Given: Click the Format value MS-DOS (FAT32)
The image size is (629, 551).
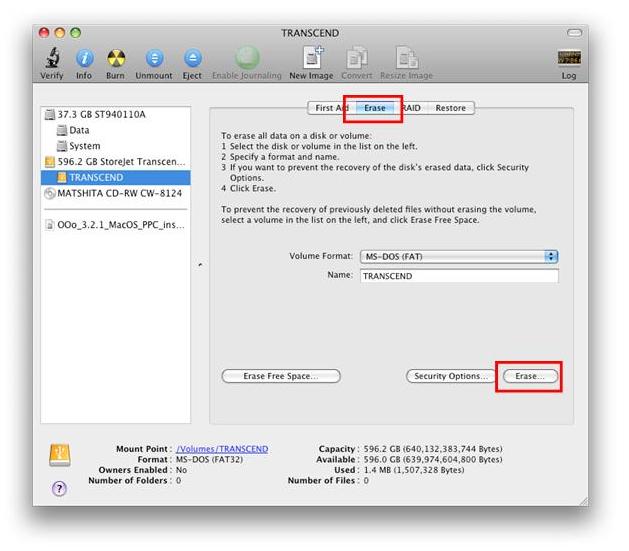Looking at the screenshot, I should pos(209,460).
